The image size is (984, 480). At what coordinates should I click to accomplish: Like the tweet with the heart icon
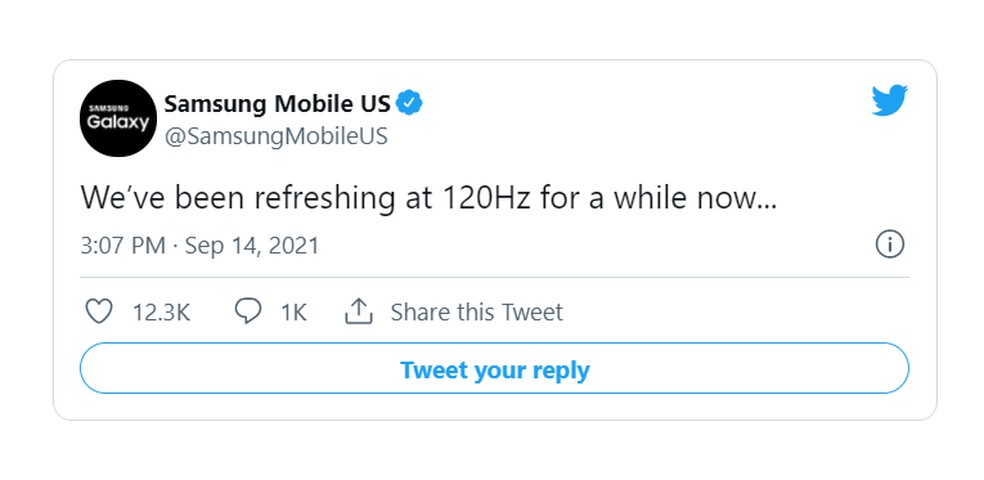(98, 312)
